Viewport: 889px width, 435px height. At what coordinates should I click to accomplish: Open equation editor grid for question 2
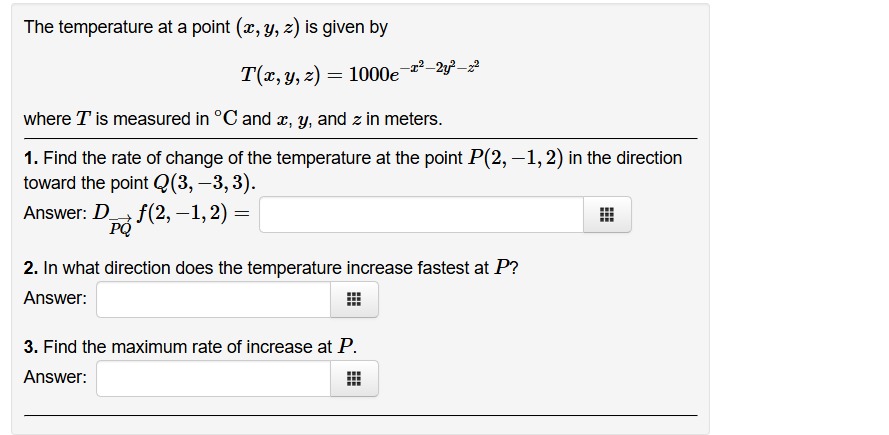(x=354, y=299)
